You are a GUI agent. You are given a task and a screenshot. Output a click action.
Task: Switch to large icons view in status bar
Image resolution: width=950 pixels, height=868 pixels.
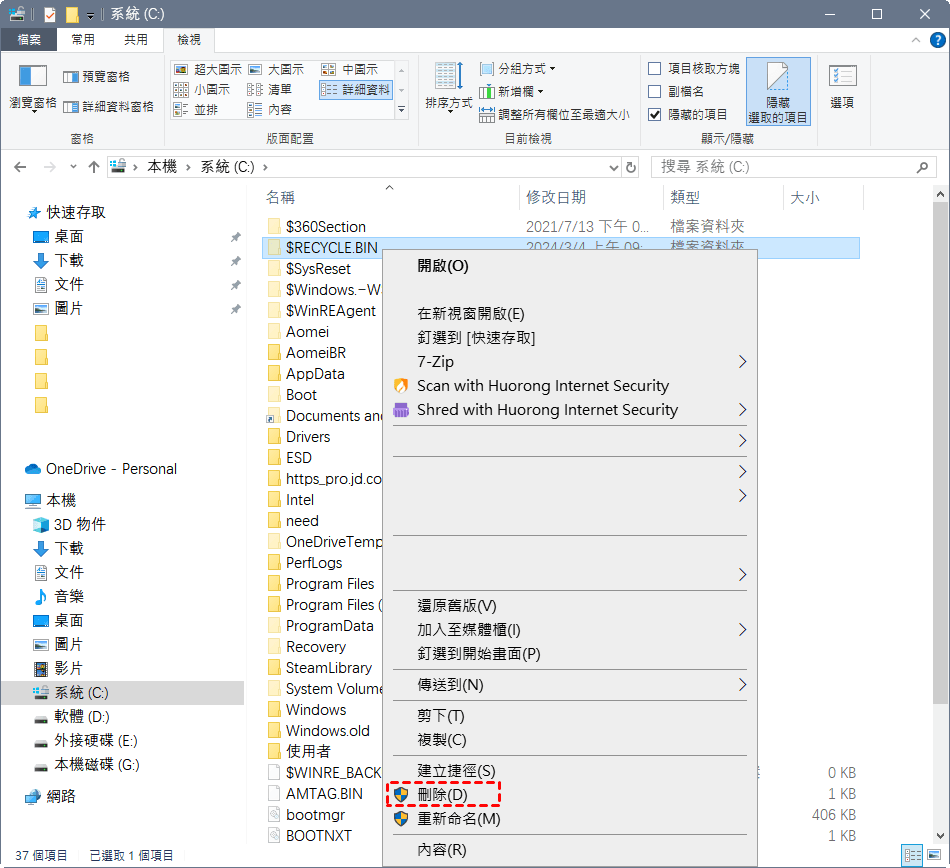click(x=934, y=855)
